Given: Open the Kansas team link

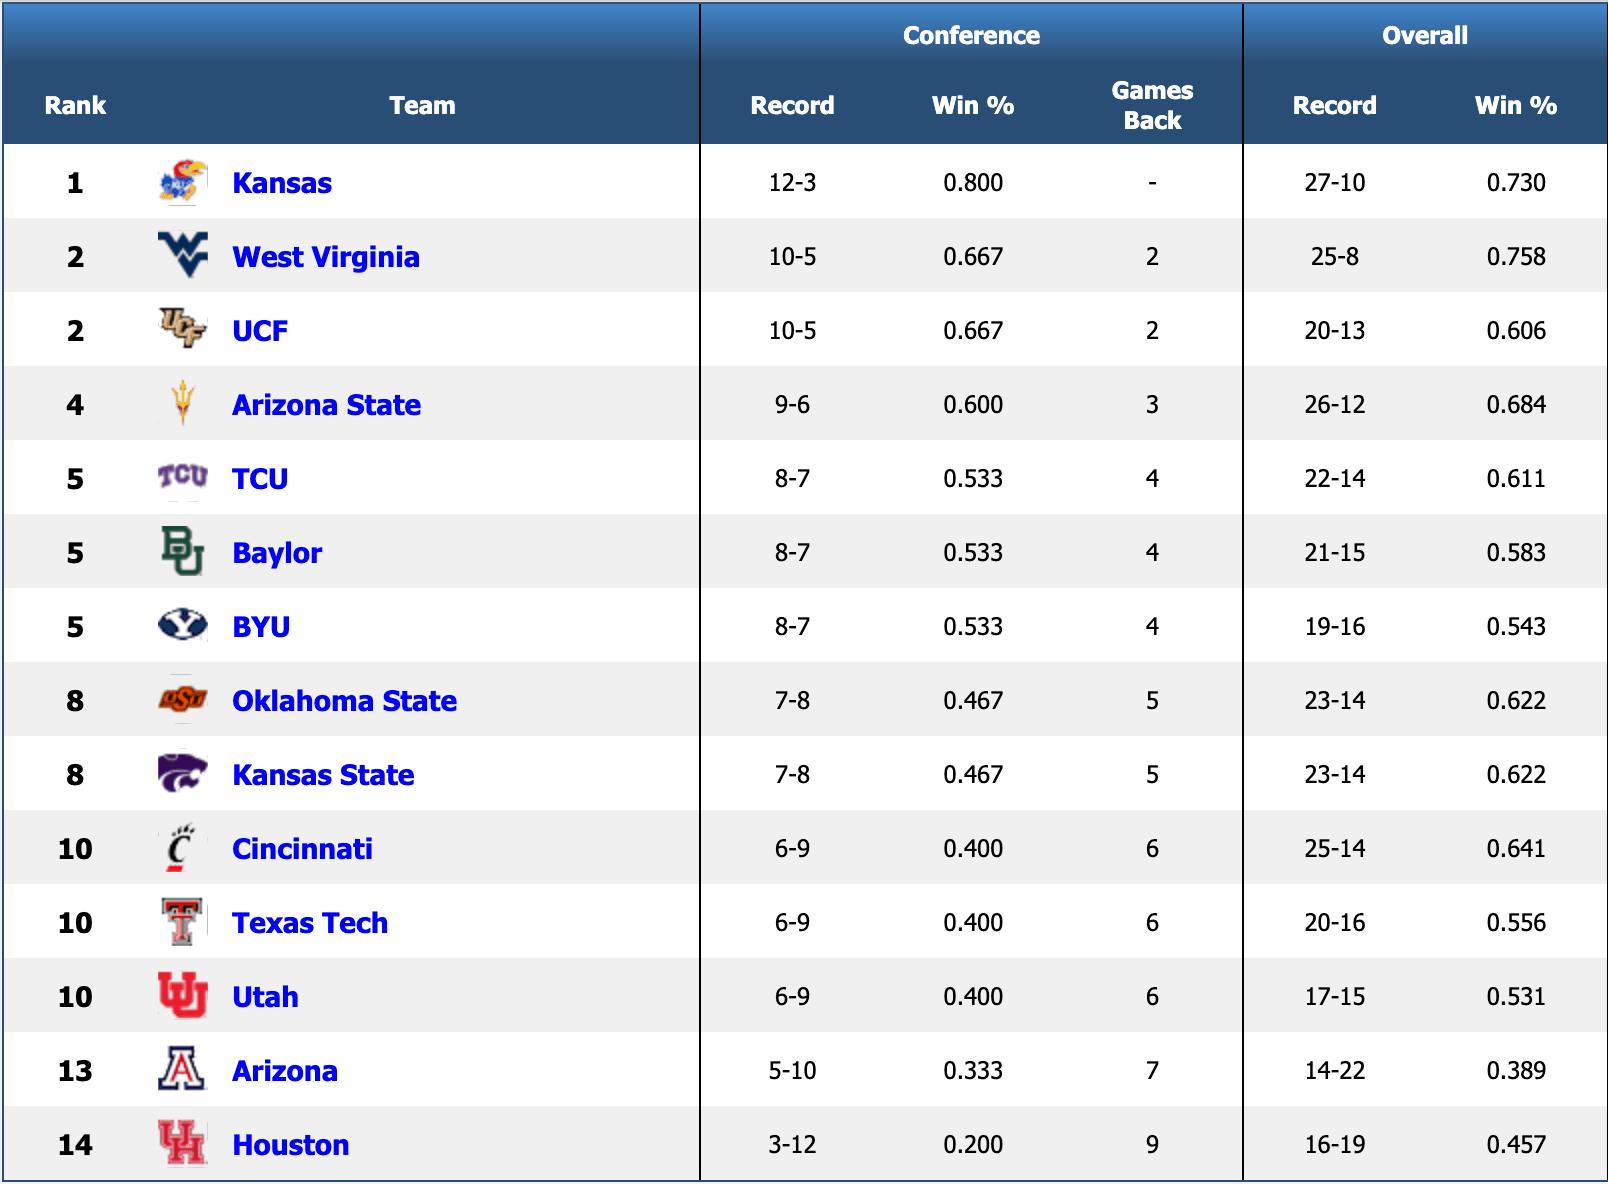Looking at the screenshot, I should coord(282,183).
